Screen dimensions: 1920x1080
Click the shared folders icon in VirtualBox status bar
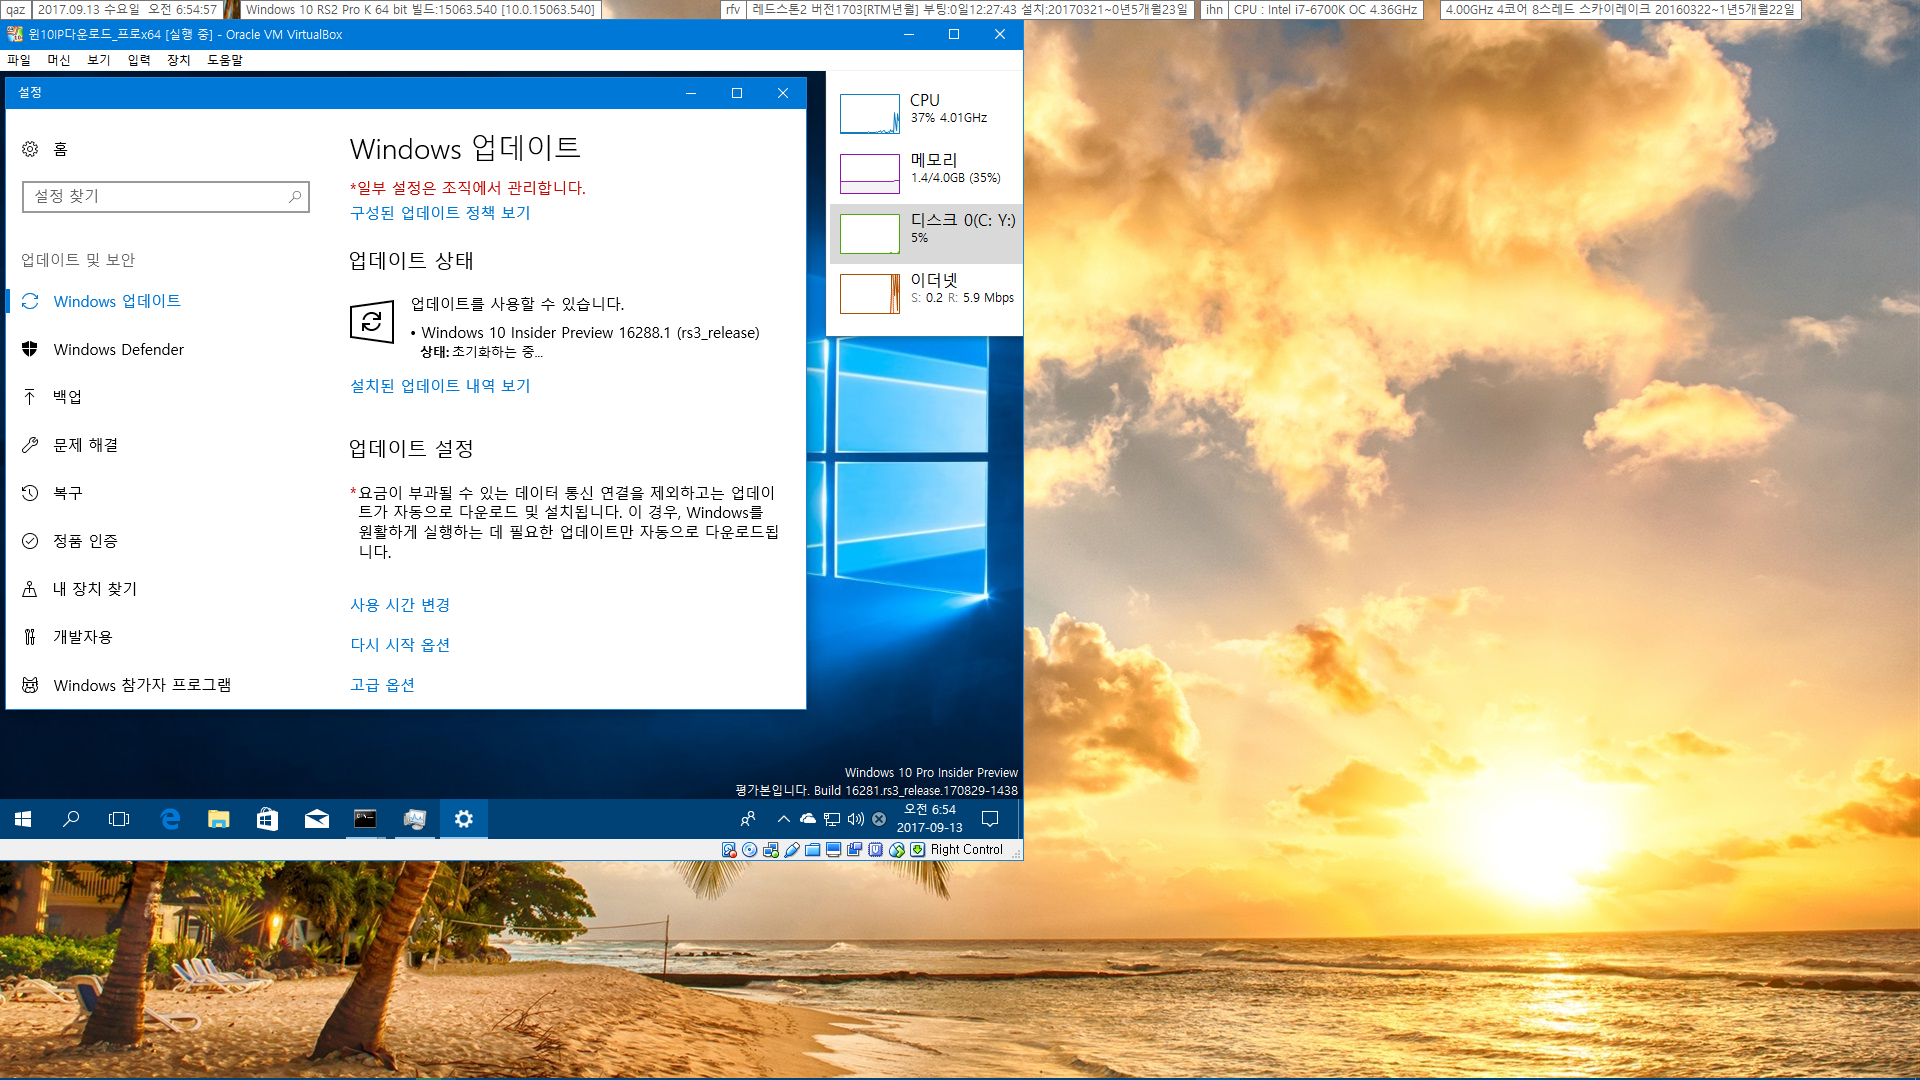[x=813, y=850]
